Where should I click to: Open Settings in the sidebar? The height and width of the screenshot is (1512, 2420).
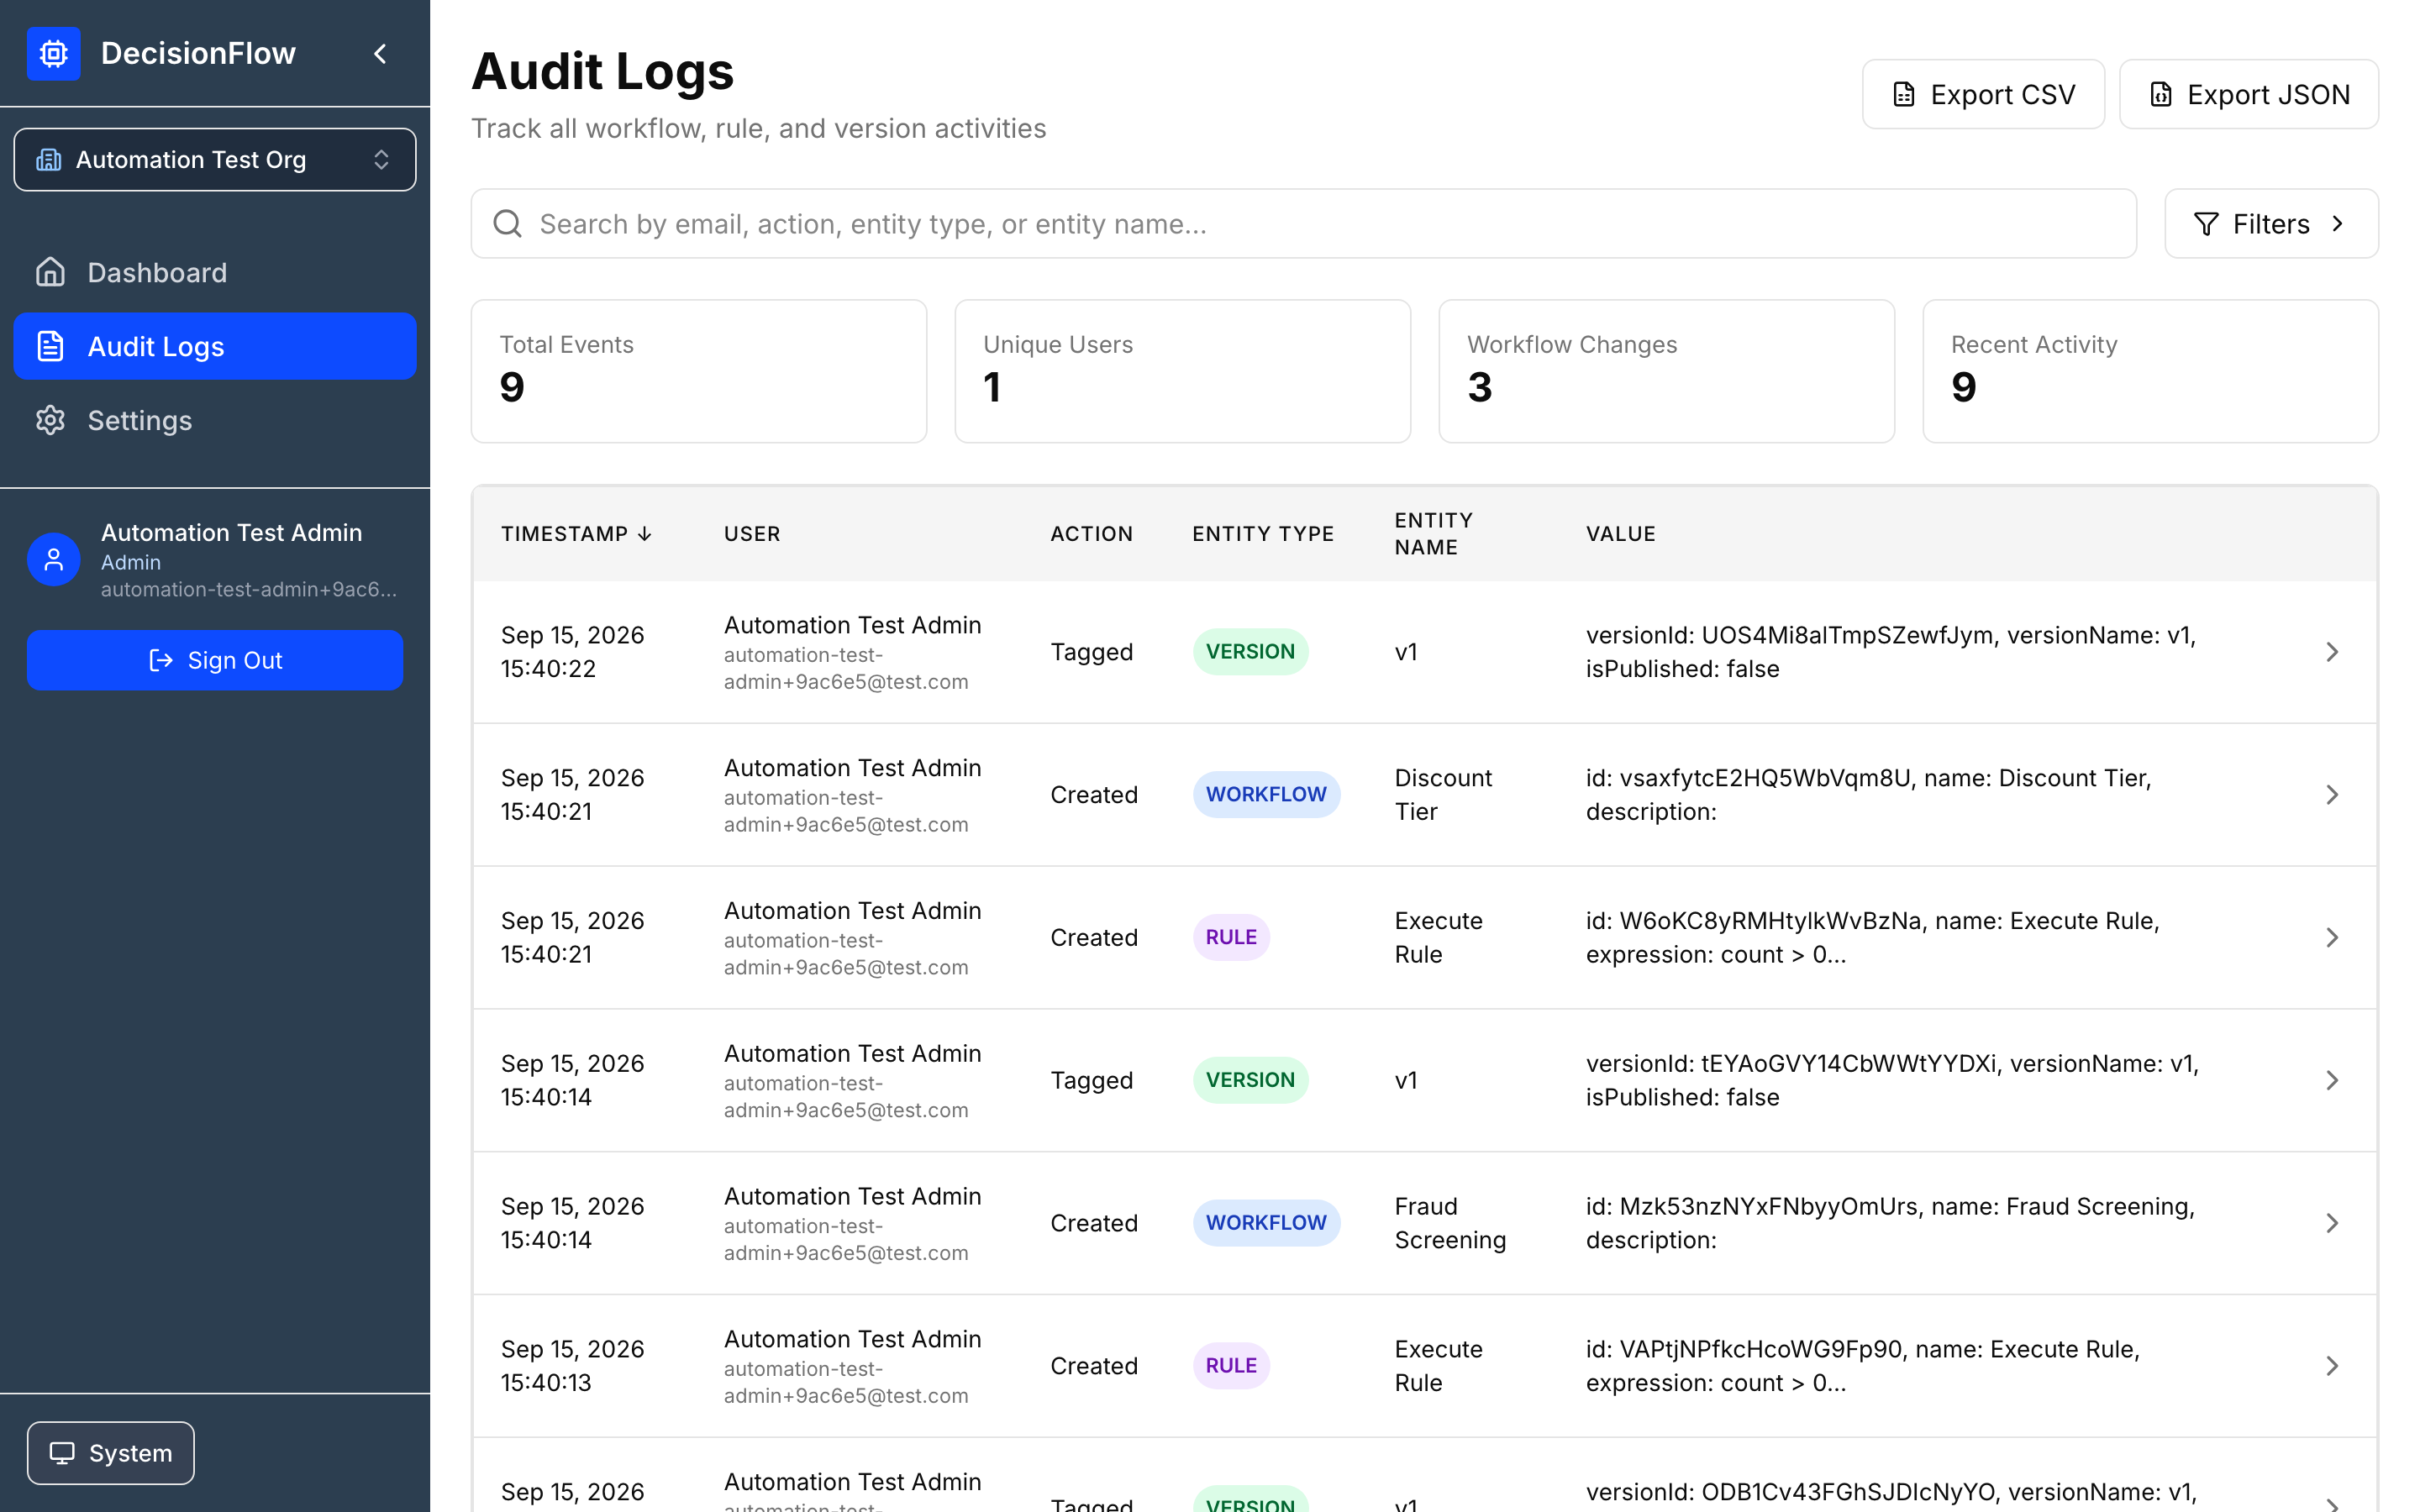pyautogui.click(x=215, y=420)
